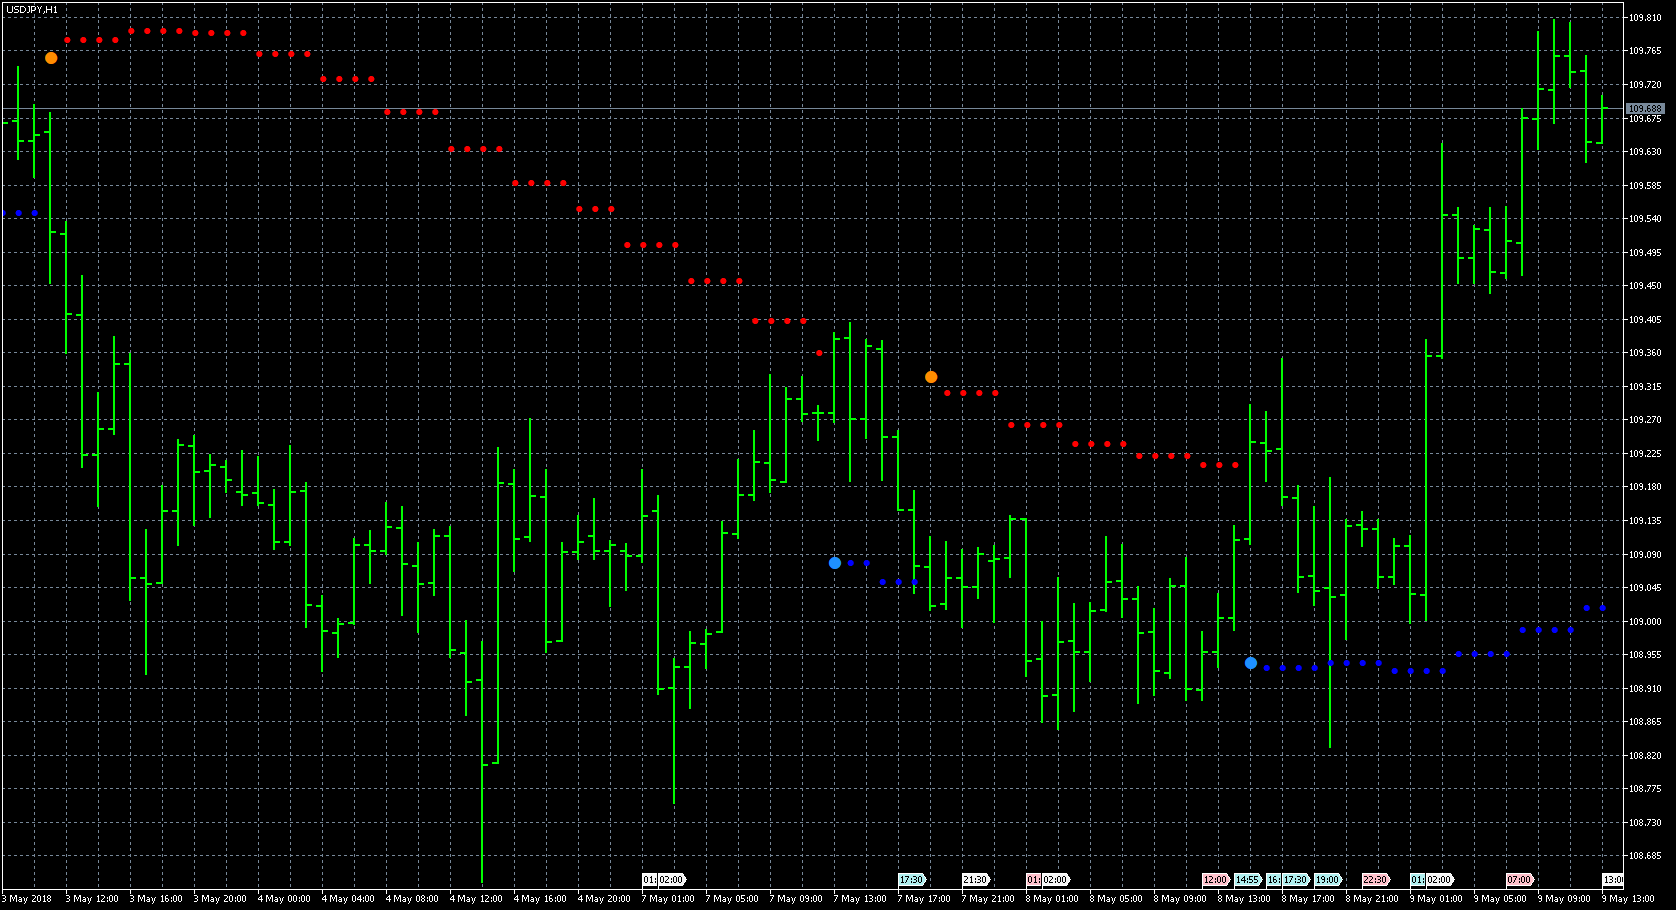The image size is (1676, 910).
Task: Select the large blue dot near 108.955 level
Action: click(x=1251, y=663)
